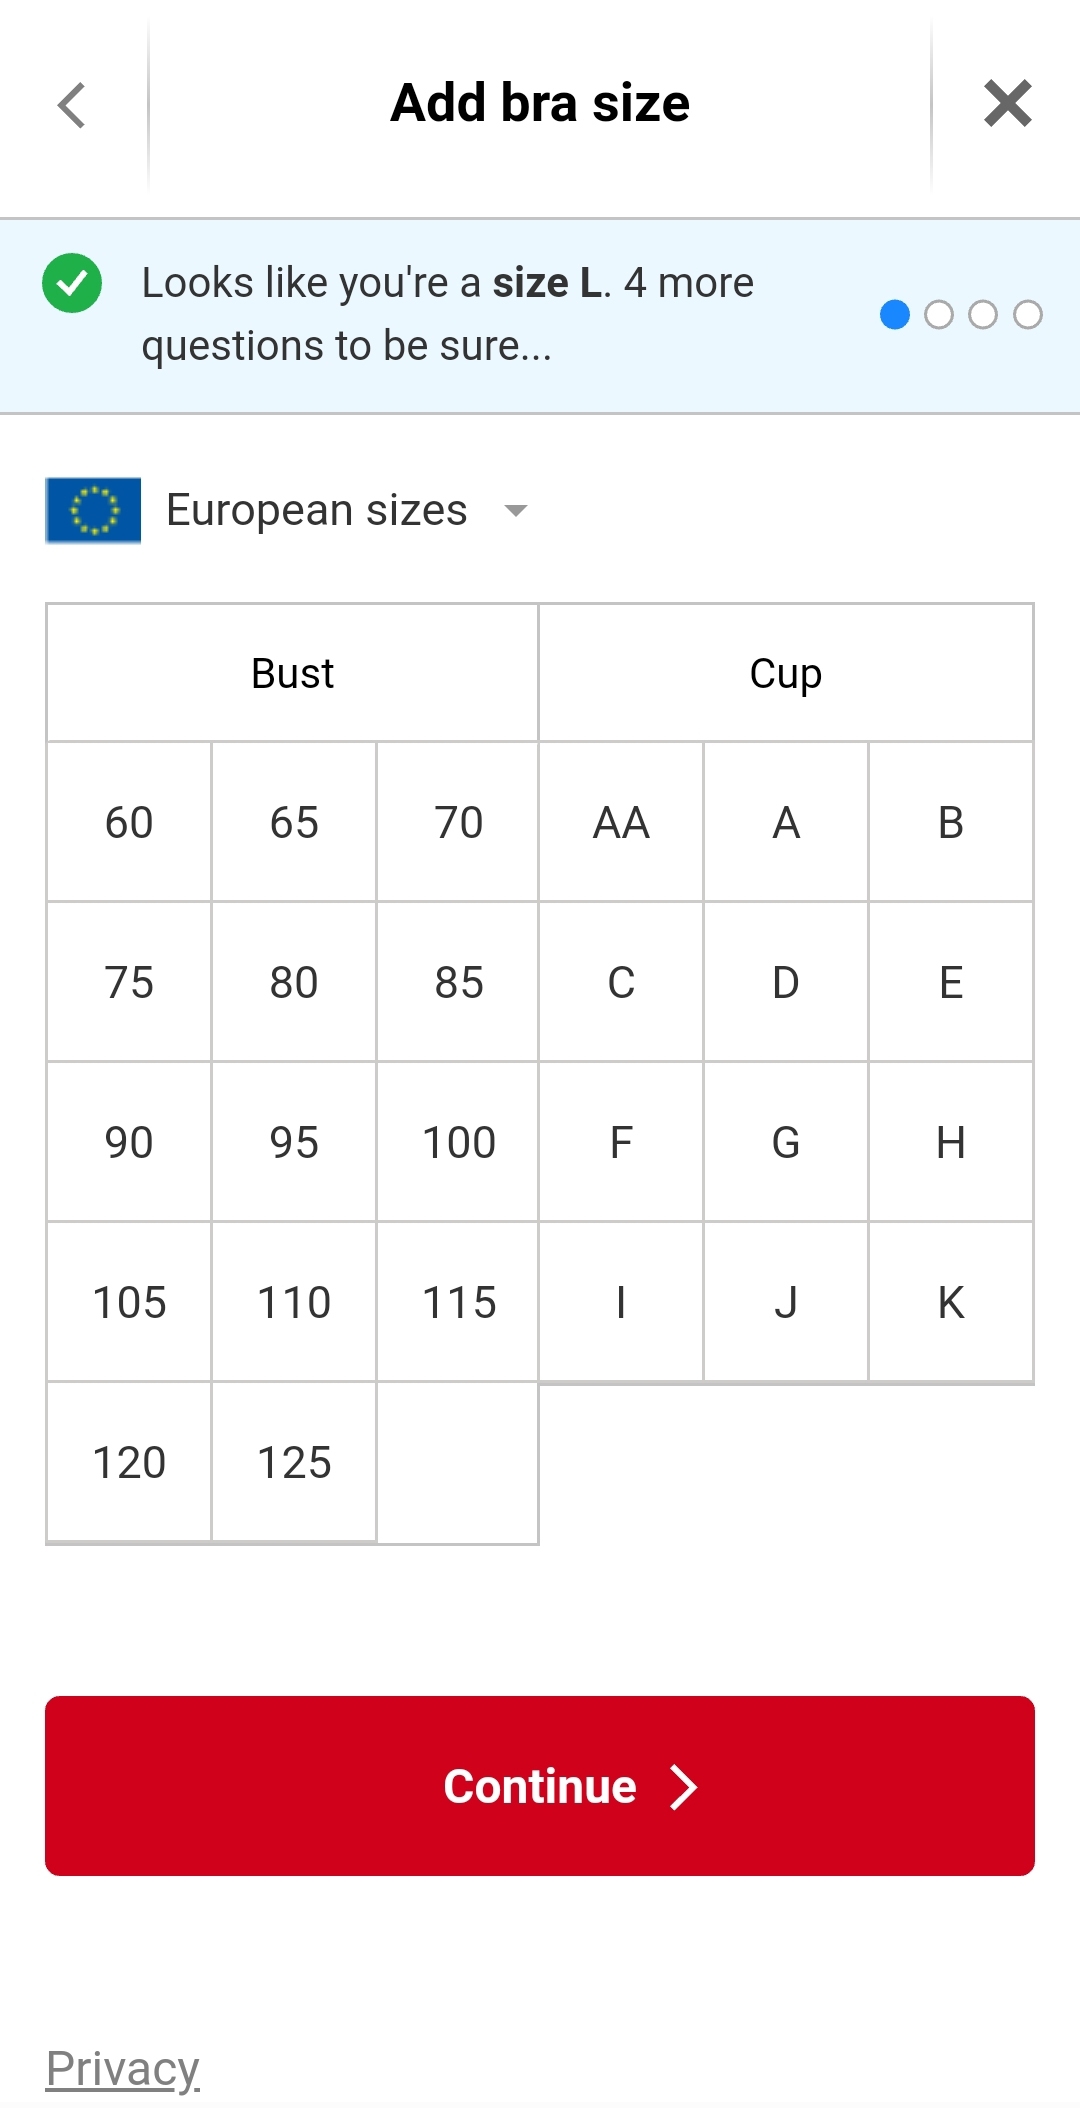Click the first blue progress dot
1080x2108 pixels.
(895, 315)
